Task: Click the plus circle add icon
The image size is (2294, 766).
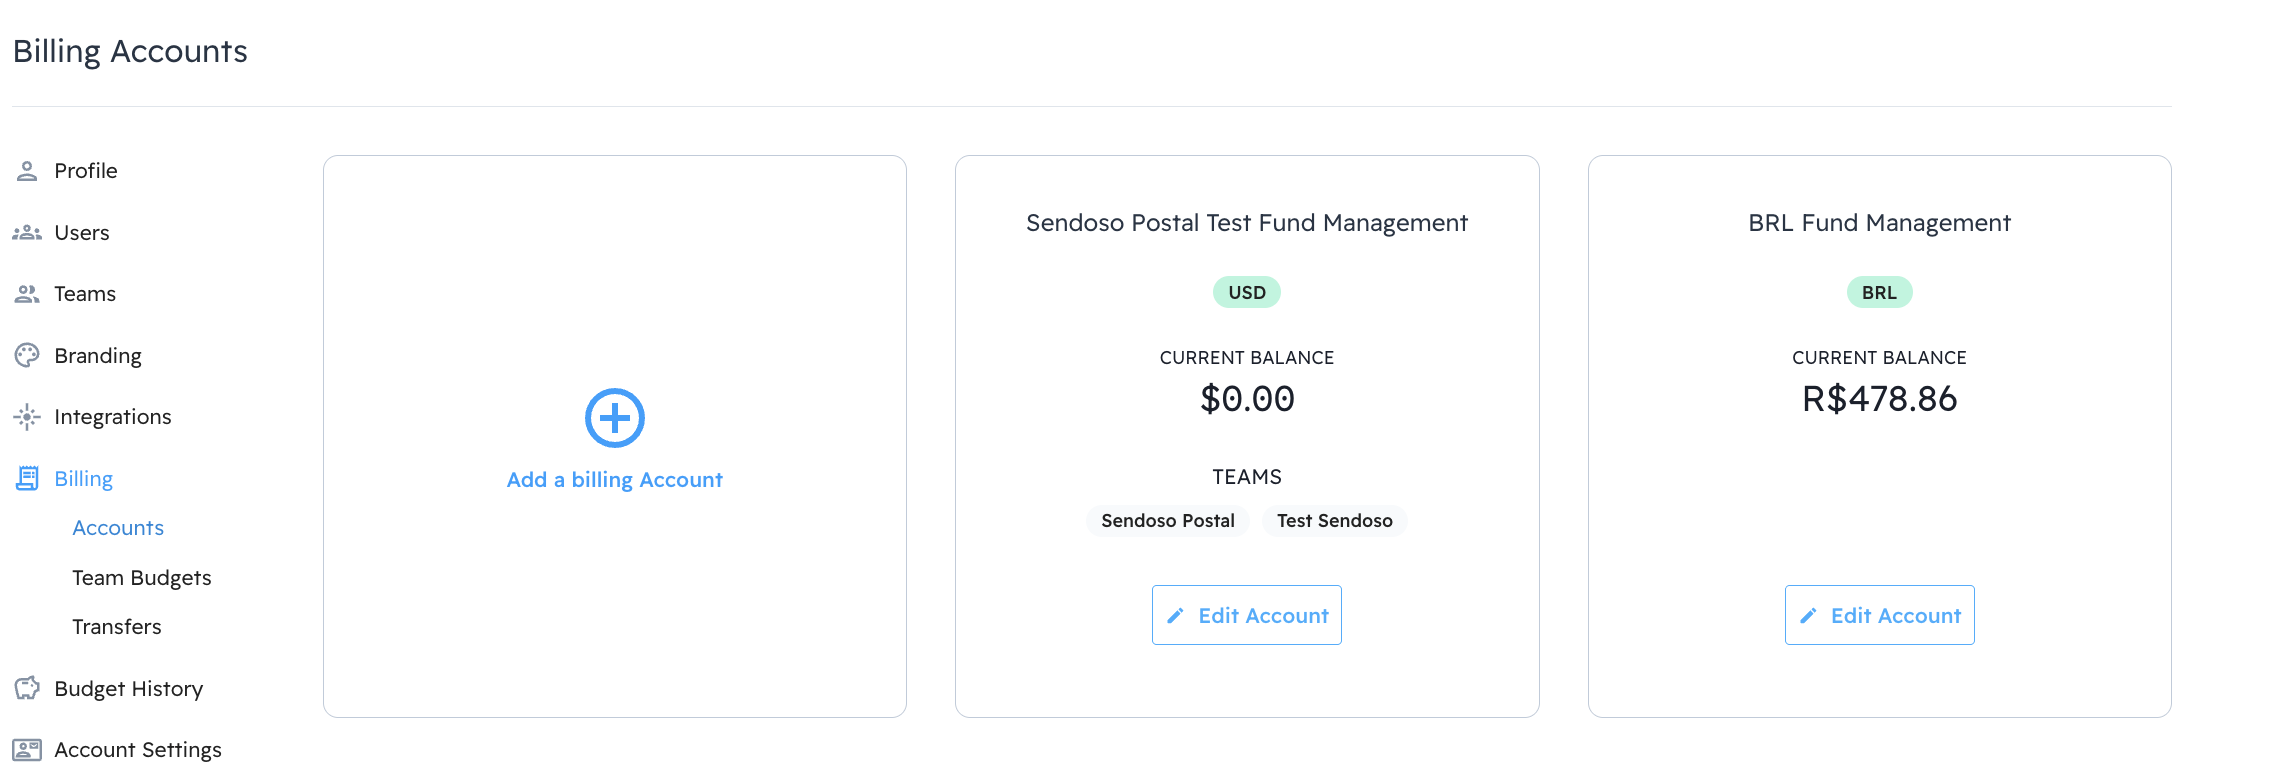Action: point(614,418)
